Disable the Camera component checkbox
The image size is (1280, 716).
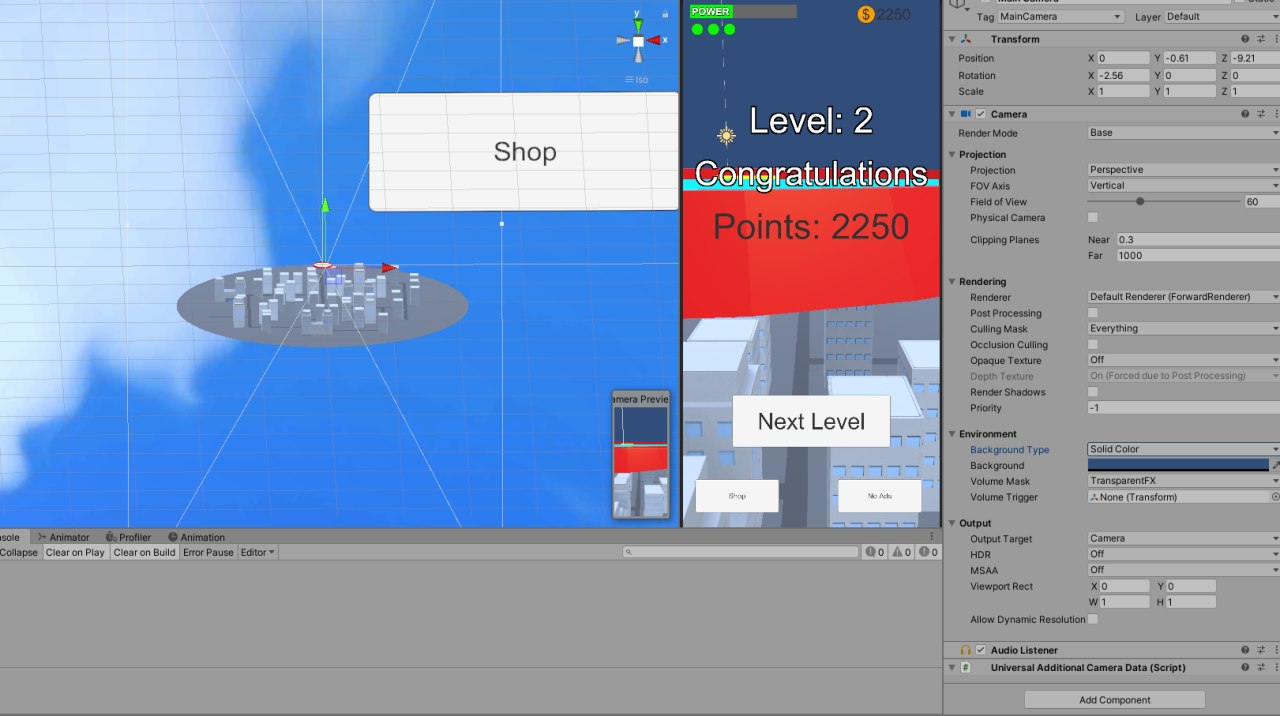coord(981,114)
